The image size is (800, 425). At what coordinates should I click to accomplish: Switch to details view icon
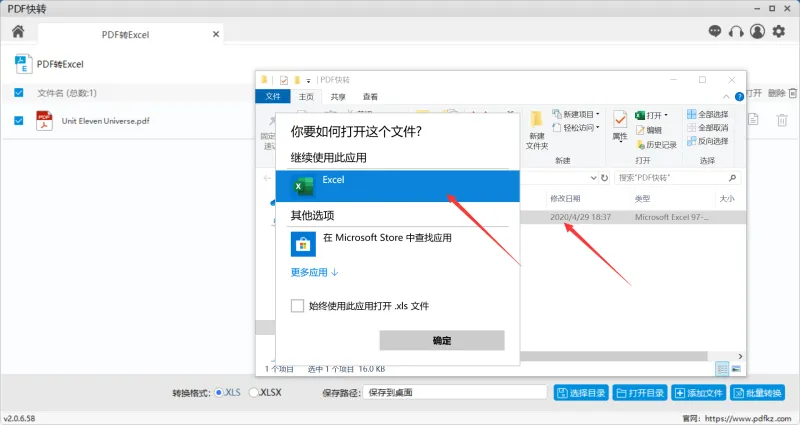click(x=722, y=368)
